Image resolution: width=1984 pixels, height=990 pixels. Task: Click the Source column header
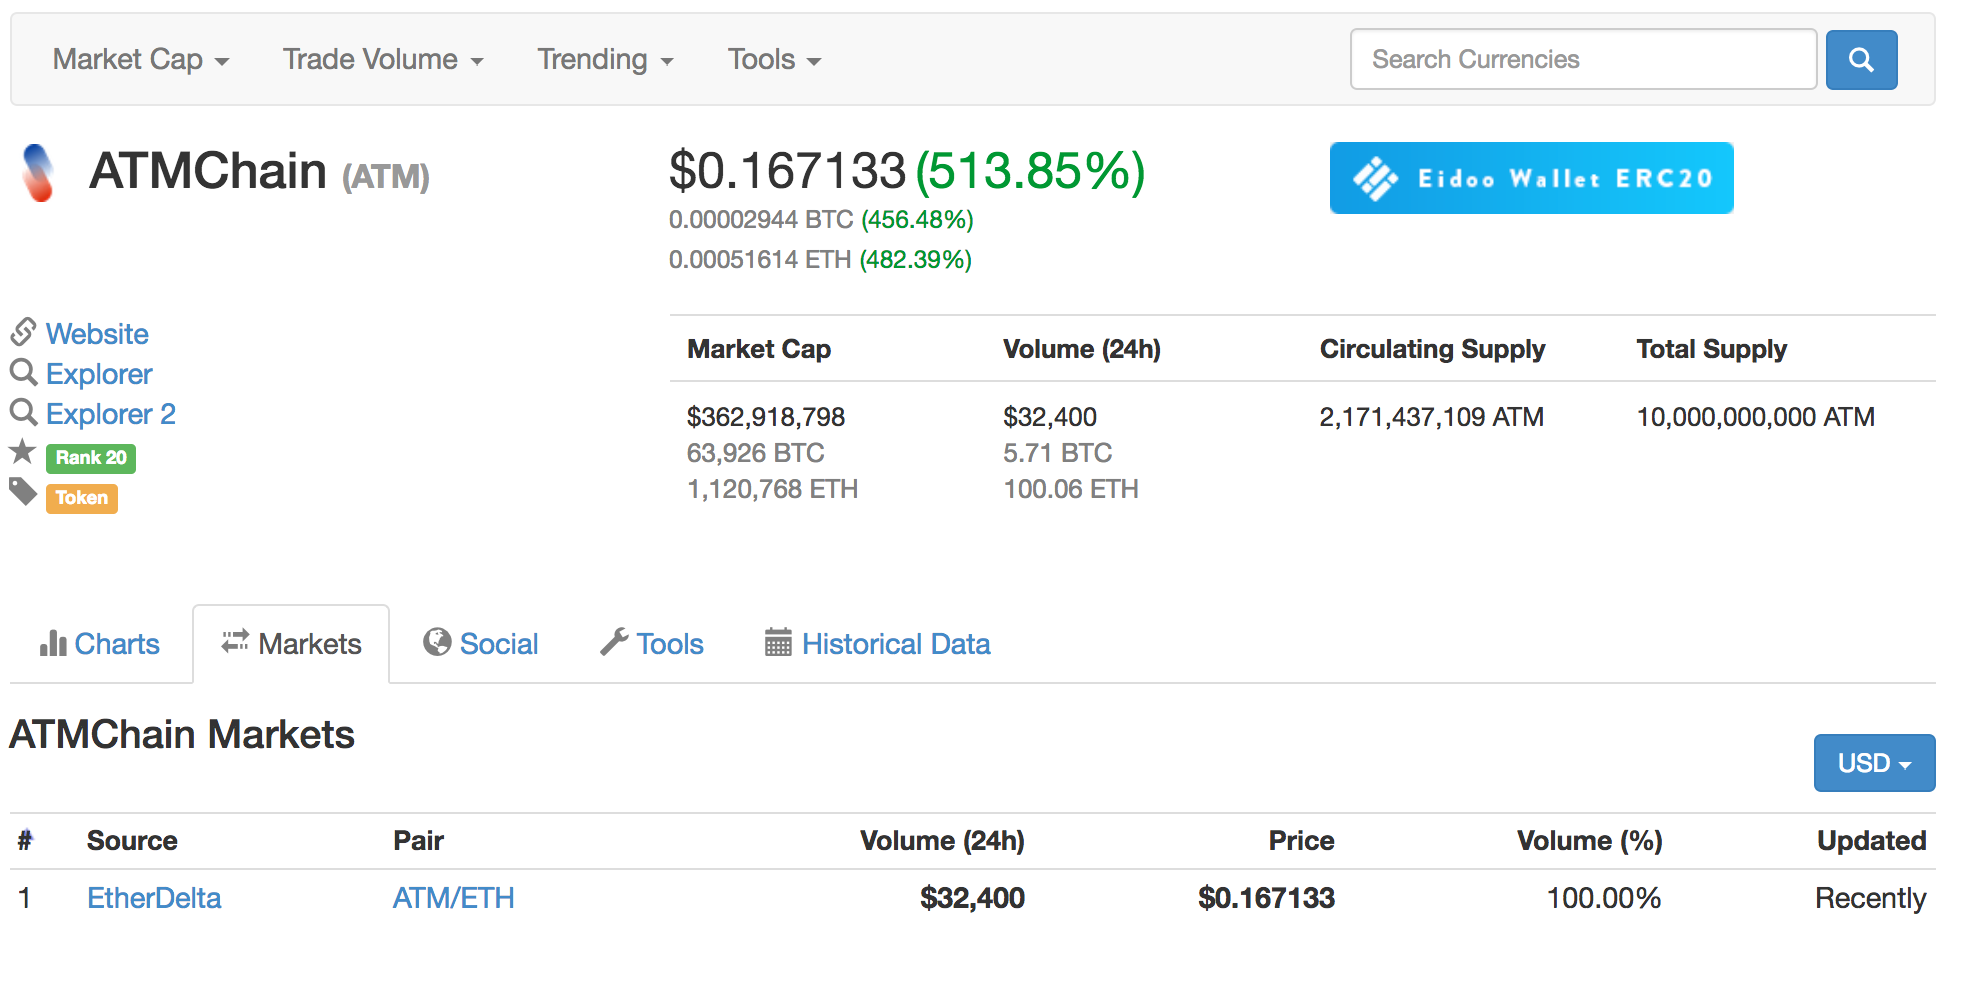tap(132, 841)
